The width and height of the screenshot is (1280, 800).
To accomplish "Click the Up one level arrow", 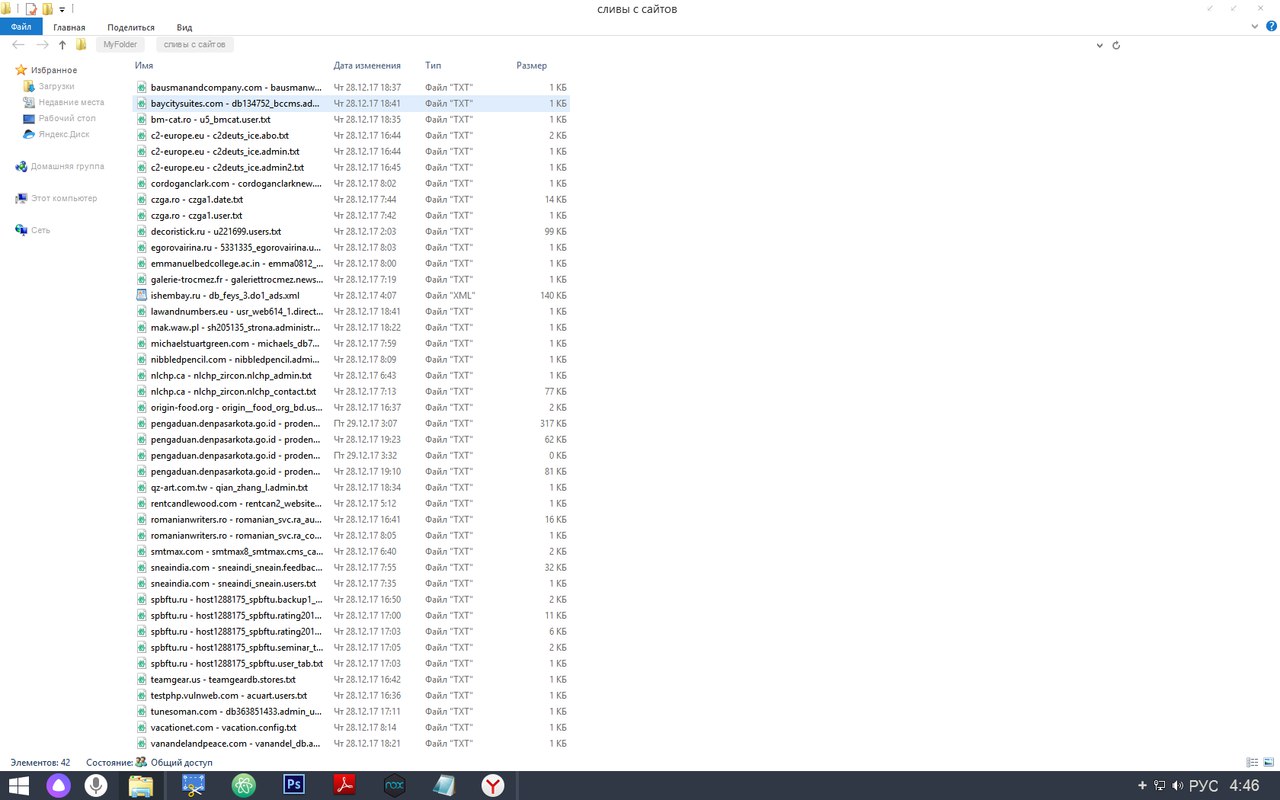I will [x=62, y=45].
